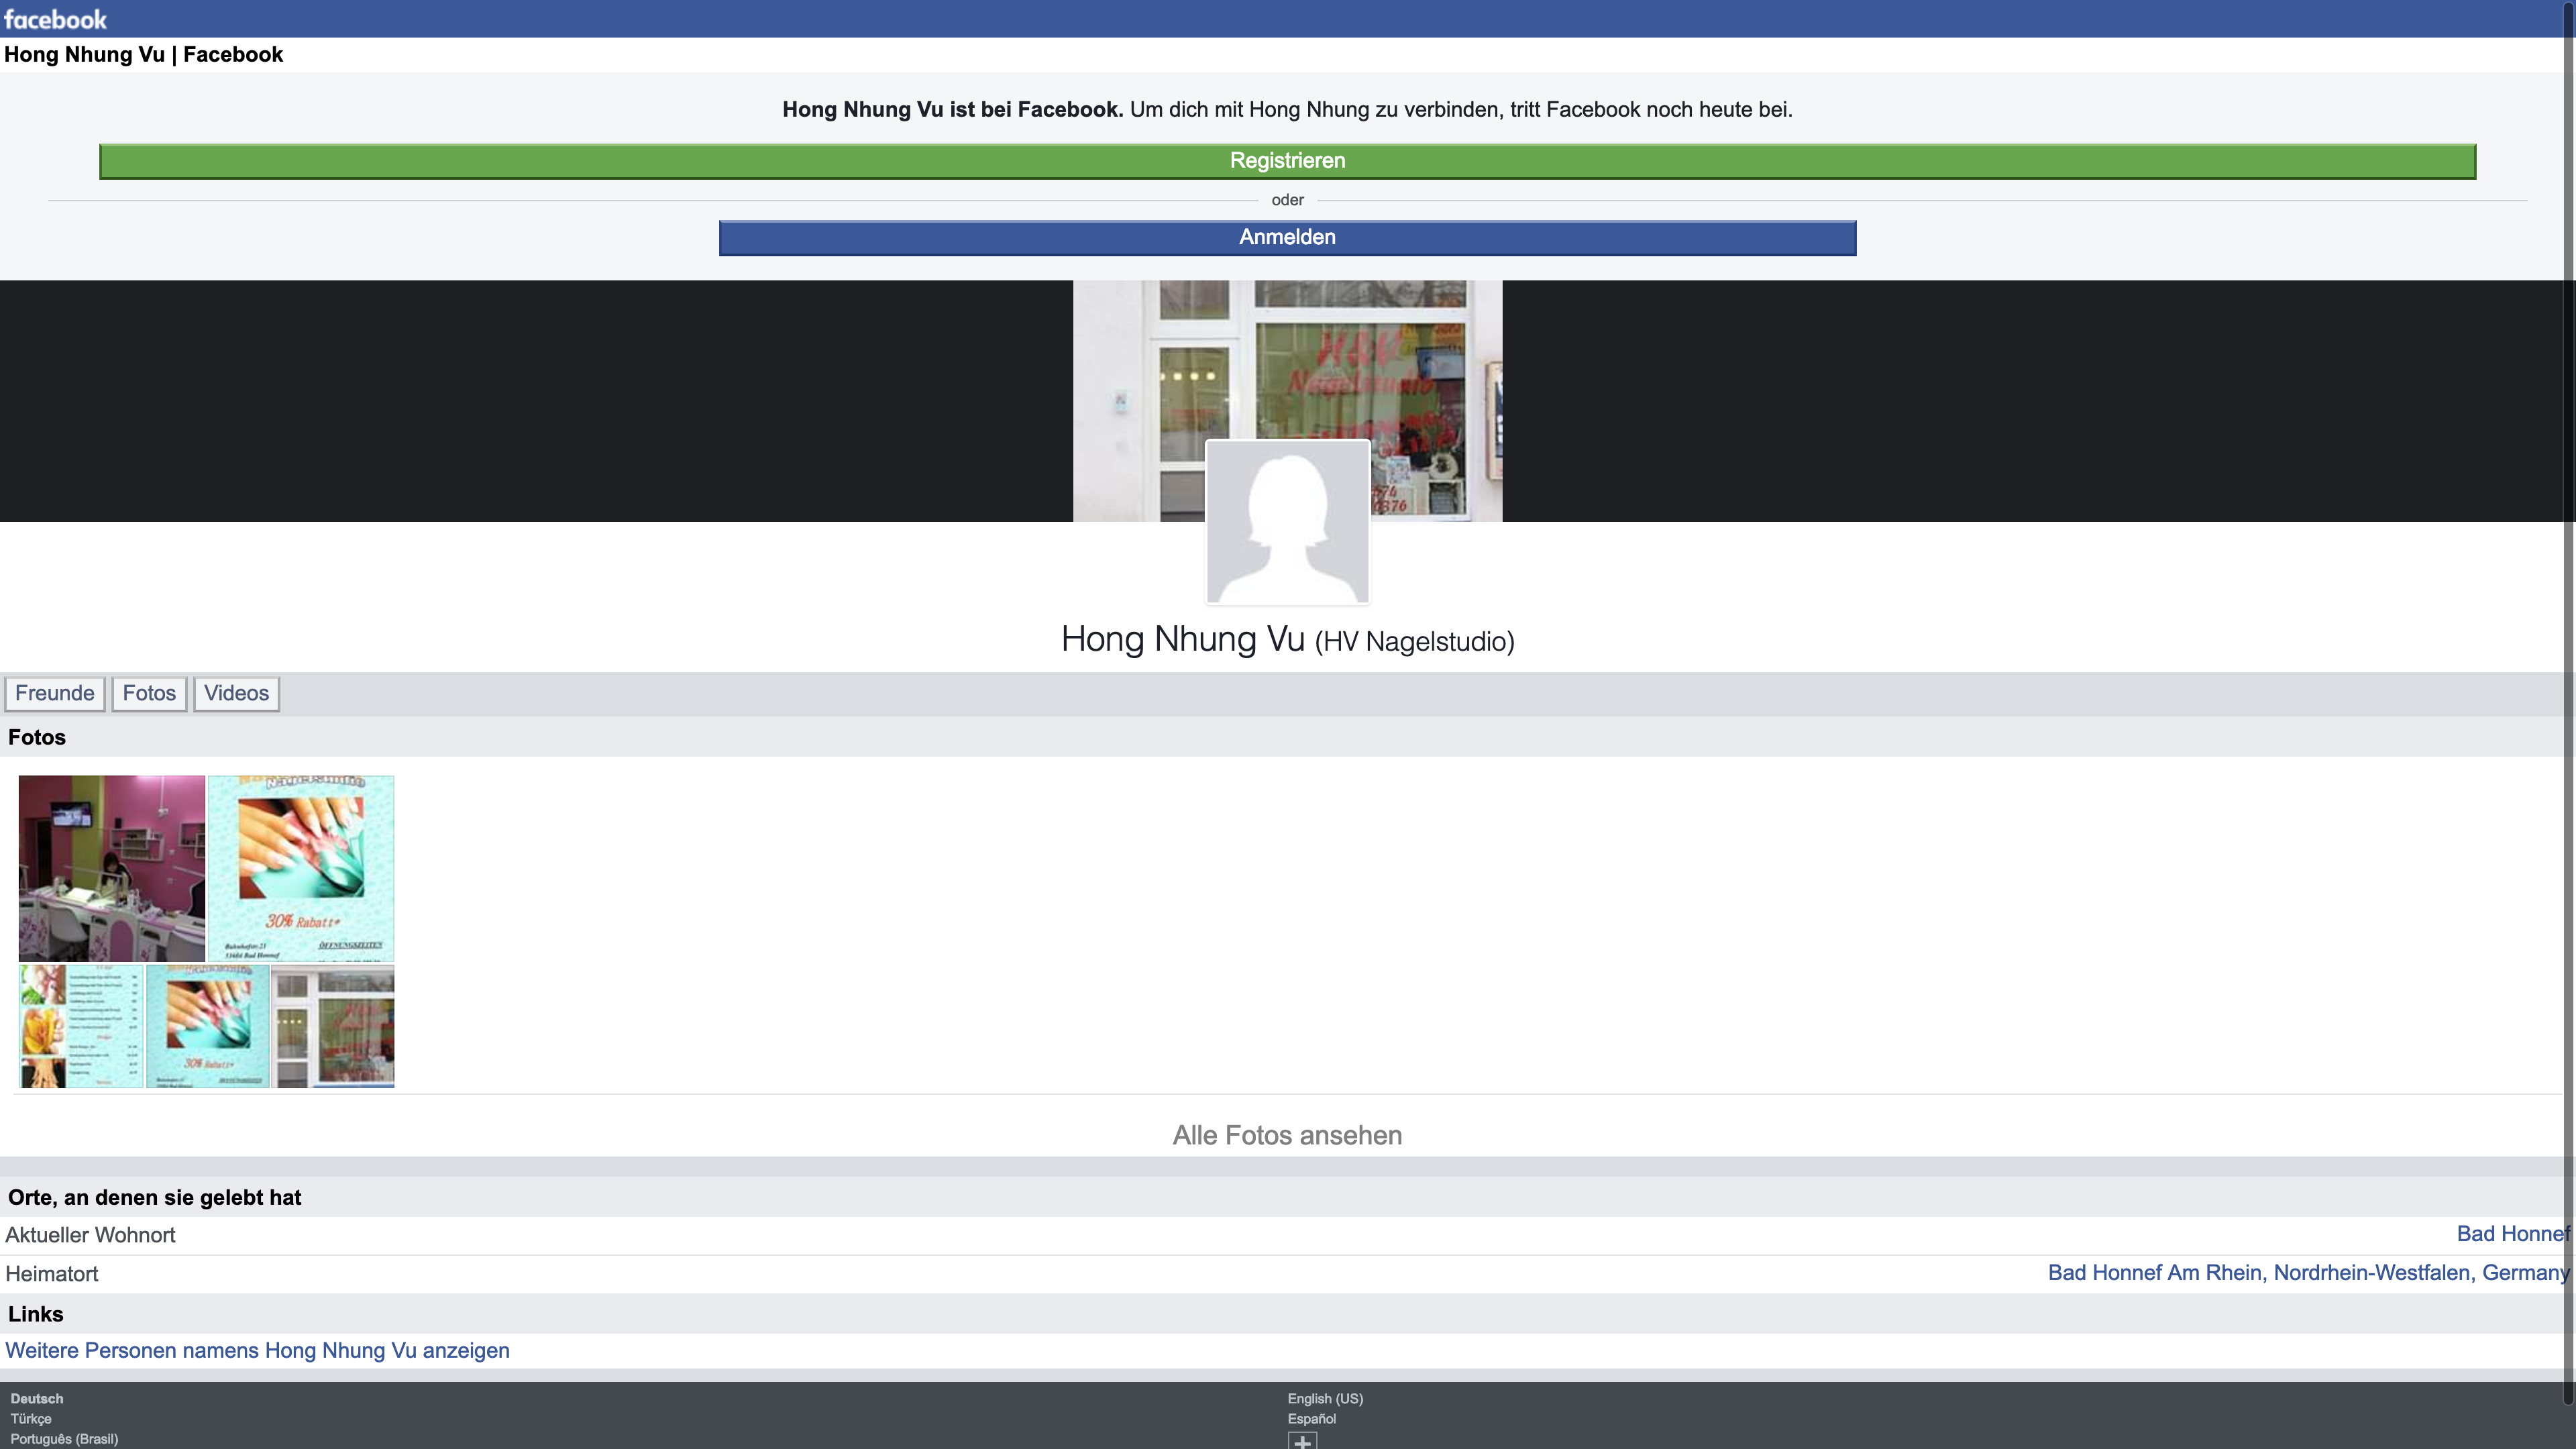
Task: Click 'Hong Nhung Vu ist bei Facebook.' text
Action: click(952, 110)
